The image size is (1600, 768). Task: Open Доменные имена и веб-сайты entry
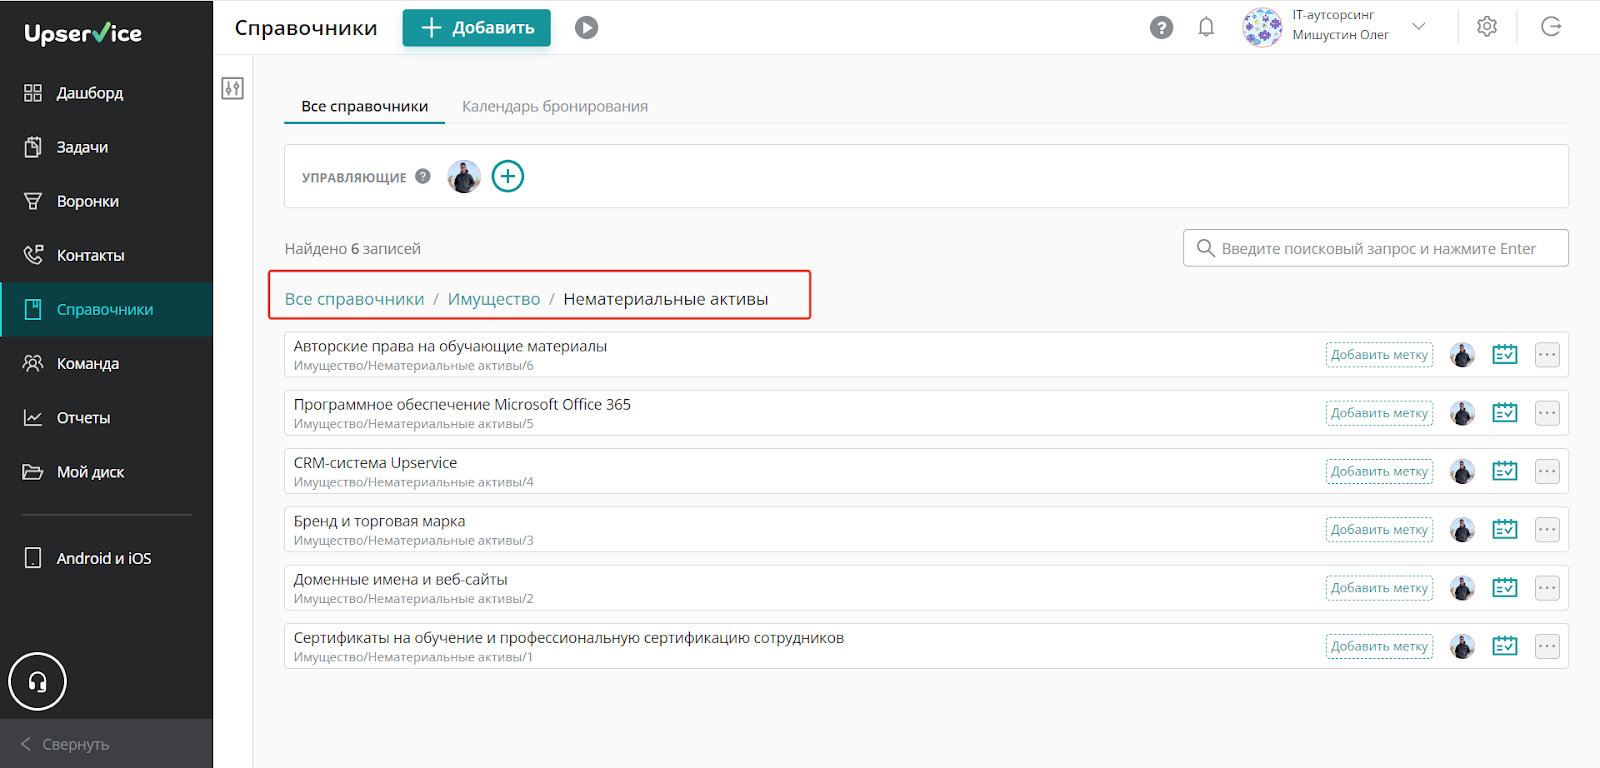click(400, 579)
